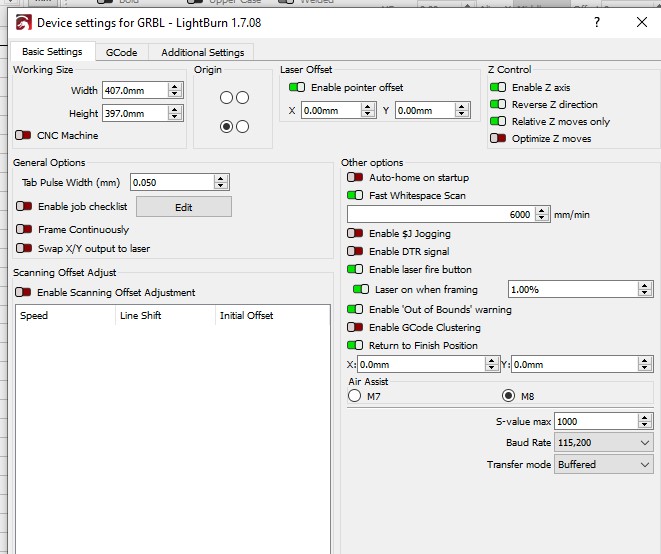Toggle the CNC Machine switch
Screen dimensions: 661x554
pyautogui.click(x=23, y=135)
